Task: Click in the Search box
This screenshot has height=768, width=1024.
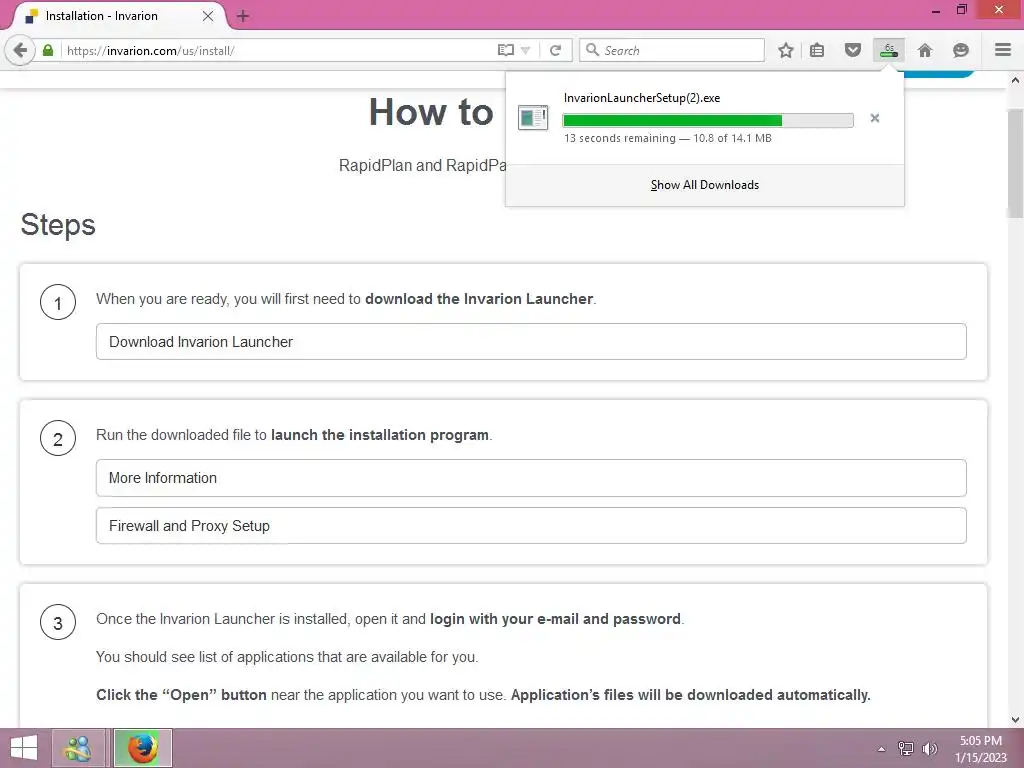Action: 672,50
